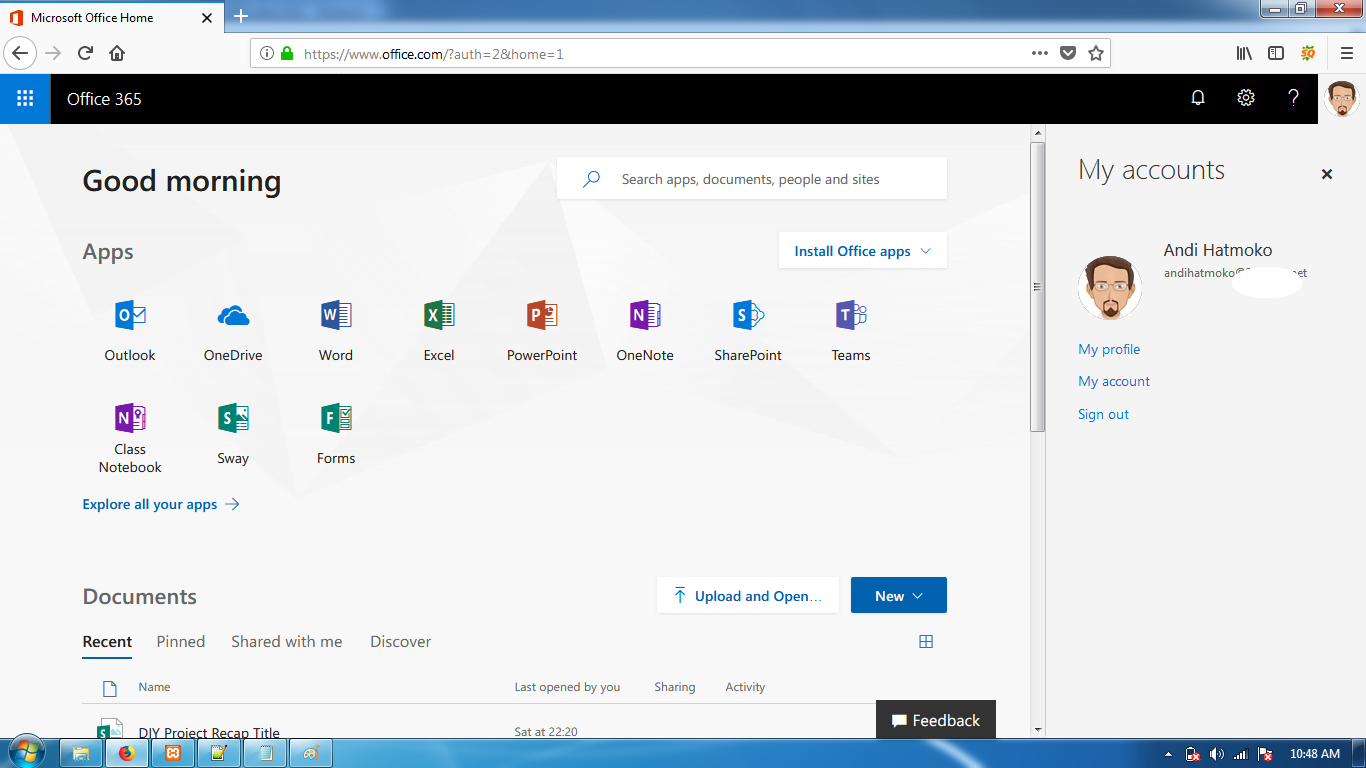The width and height of the screenshot is (1366, 768).
Task: Open the Office 365 settings gear
Action: (x=1245, y=98)
